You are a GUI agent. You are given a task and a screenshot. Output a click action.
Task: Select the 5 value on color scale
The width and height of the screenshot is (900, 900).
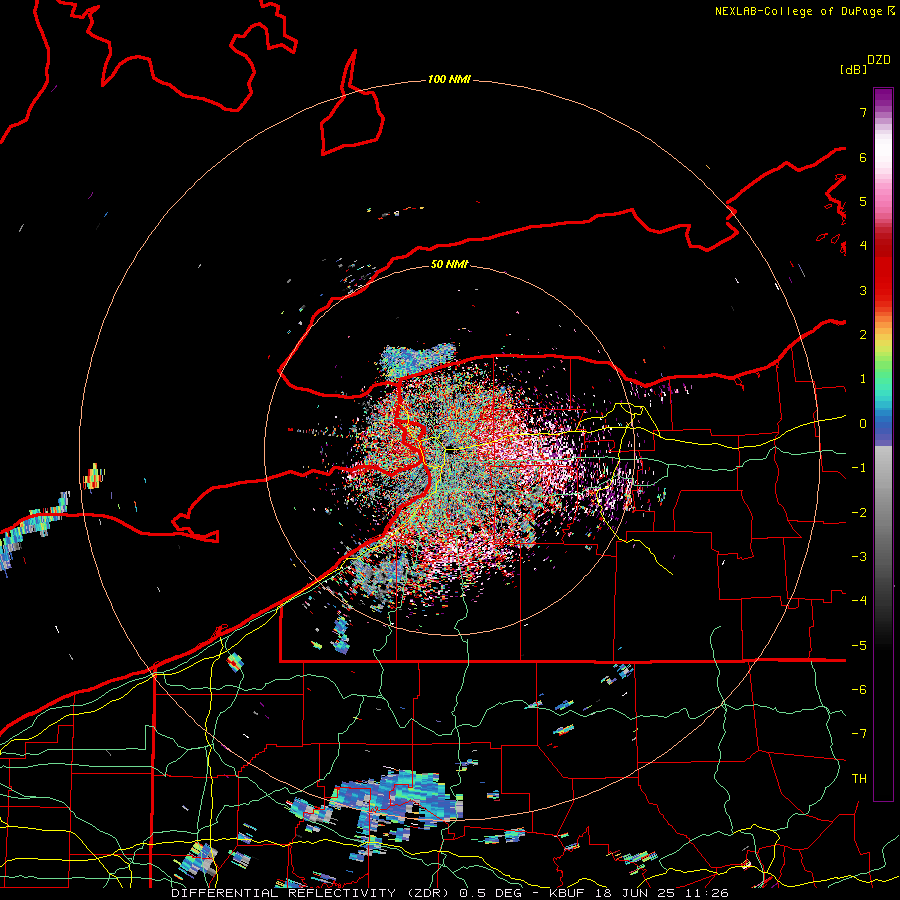(x=863, y=201)
